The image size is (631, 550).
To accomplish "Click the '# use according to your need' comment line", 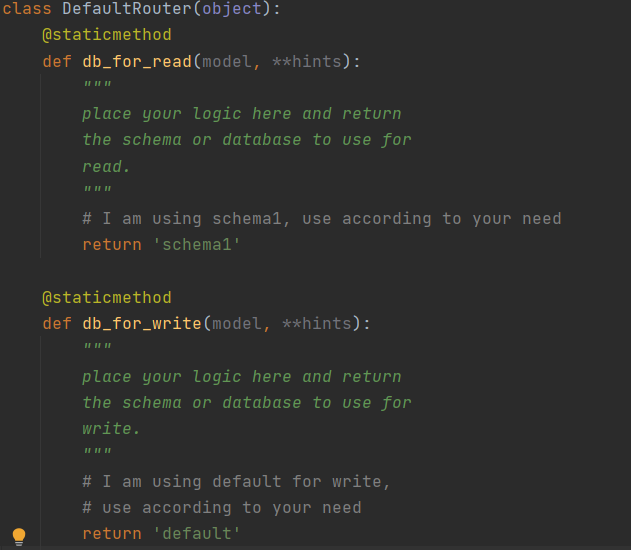I will pos(221,508).
